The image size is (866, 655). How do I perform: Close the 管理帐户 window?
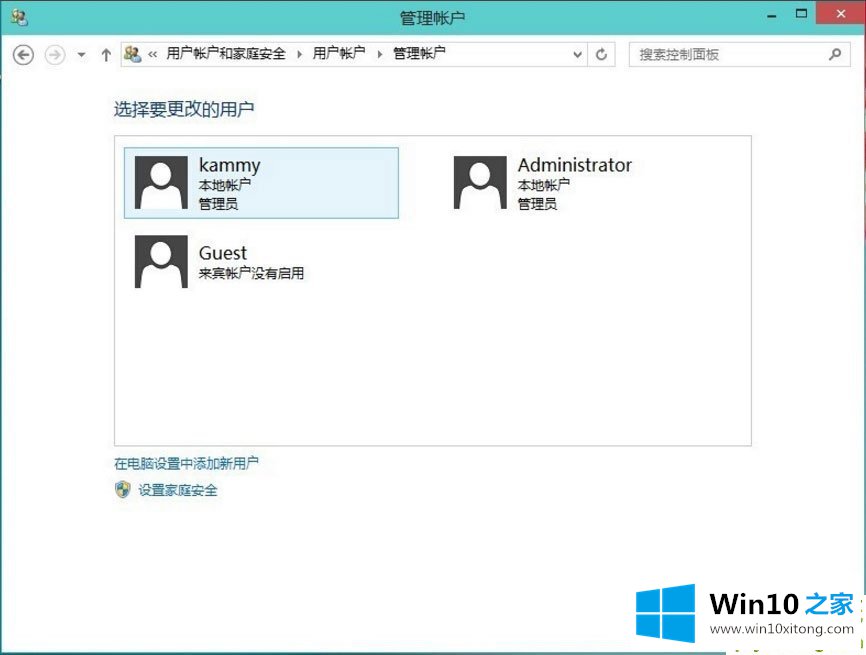tap(841, 13)
